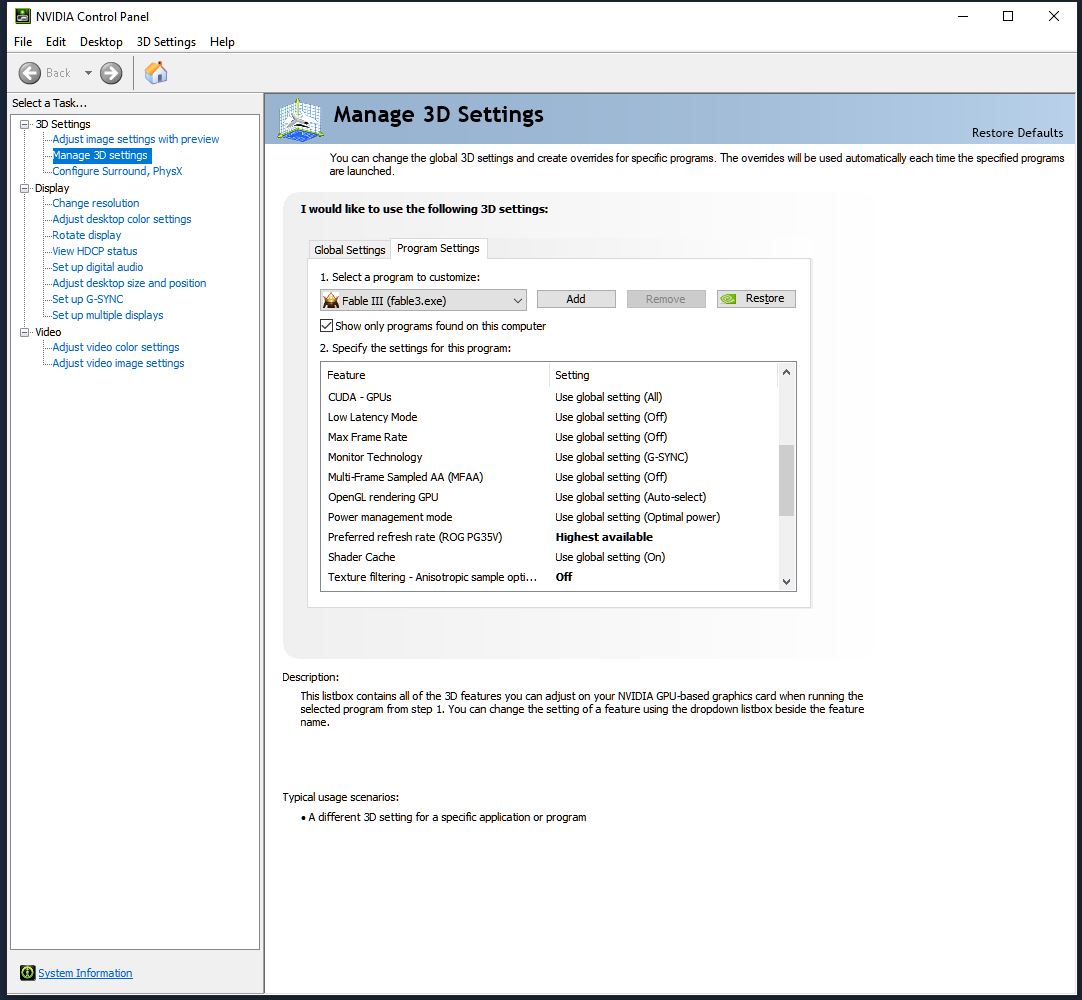Collapse the Video tree node
Screen dimensions: 1082x1000
[25, 332]
